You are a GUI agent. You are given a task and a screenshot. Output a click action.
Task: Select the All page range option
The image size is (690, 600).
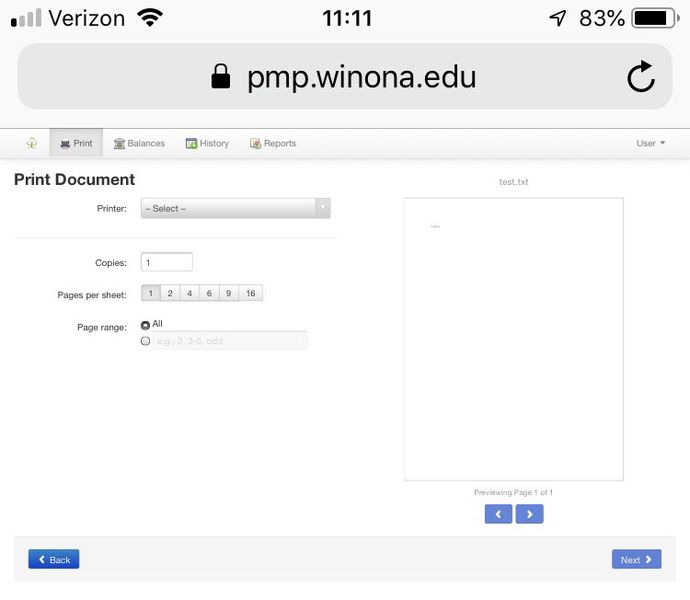[146, 324]
